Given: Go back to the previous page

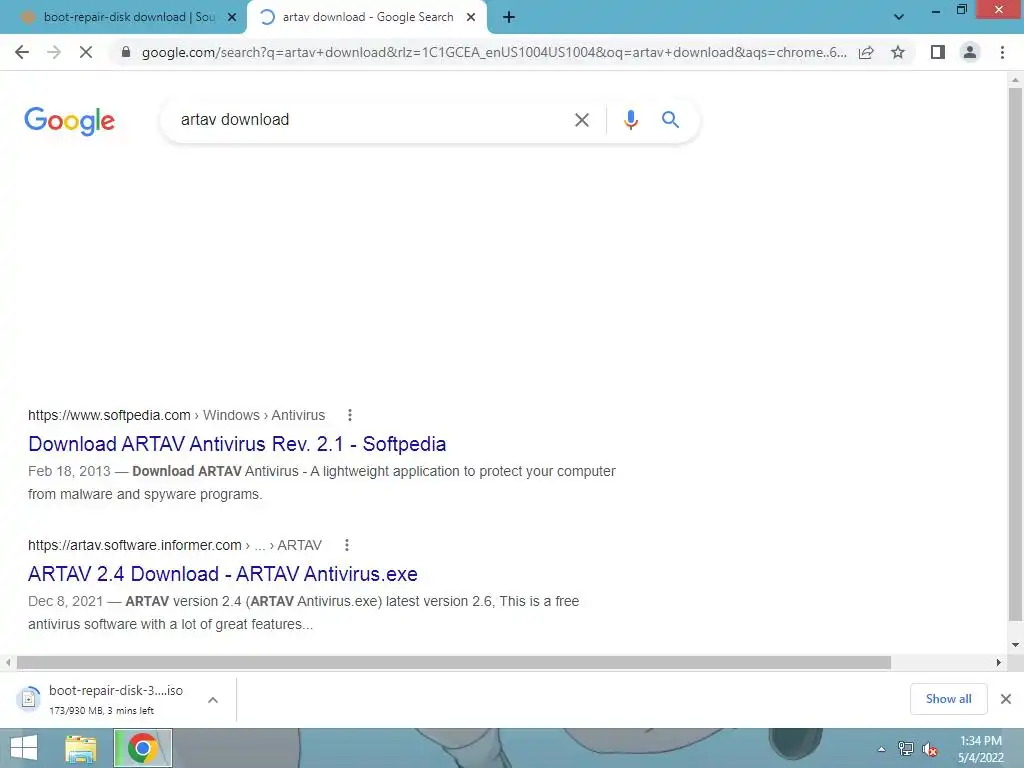Looking at the screenshot, I should 22,52.
